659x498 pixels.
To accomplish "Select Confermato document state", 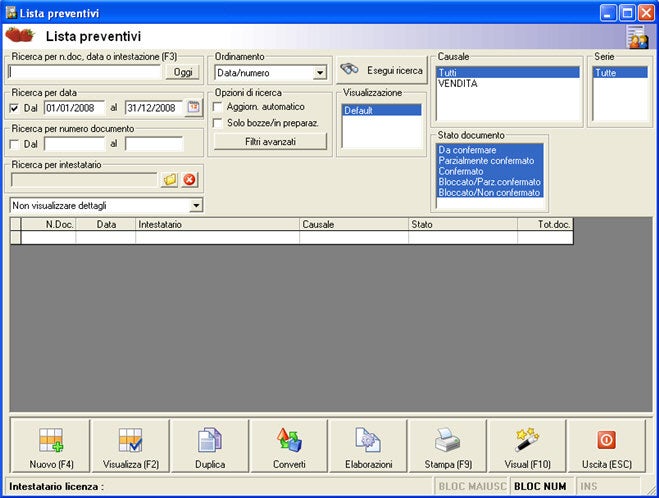I will pyautogui.click(x=490, y=171).
